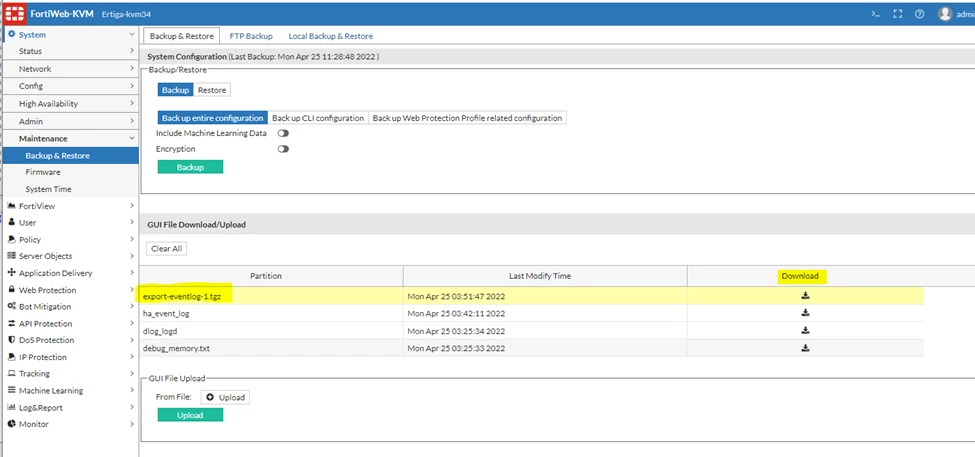
Task: Click the green Backup button
Action: point(190,167)
